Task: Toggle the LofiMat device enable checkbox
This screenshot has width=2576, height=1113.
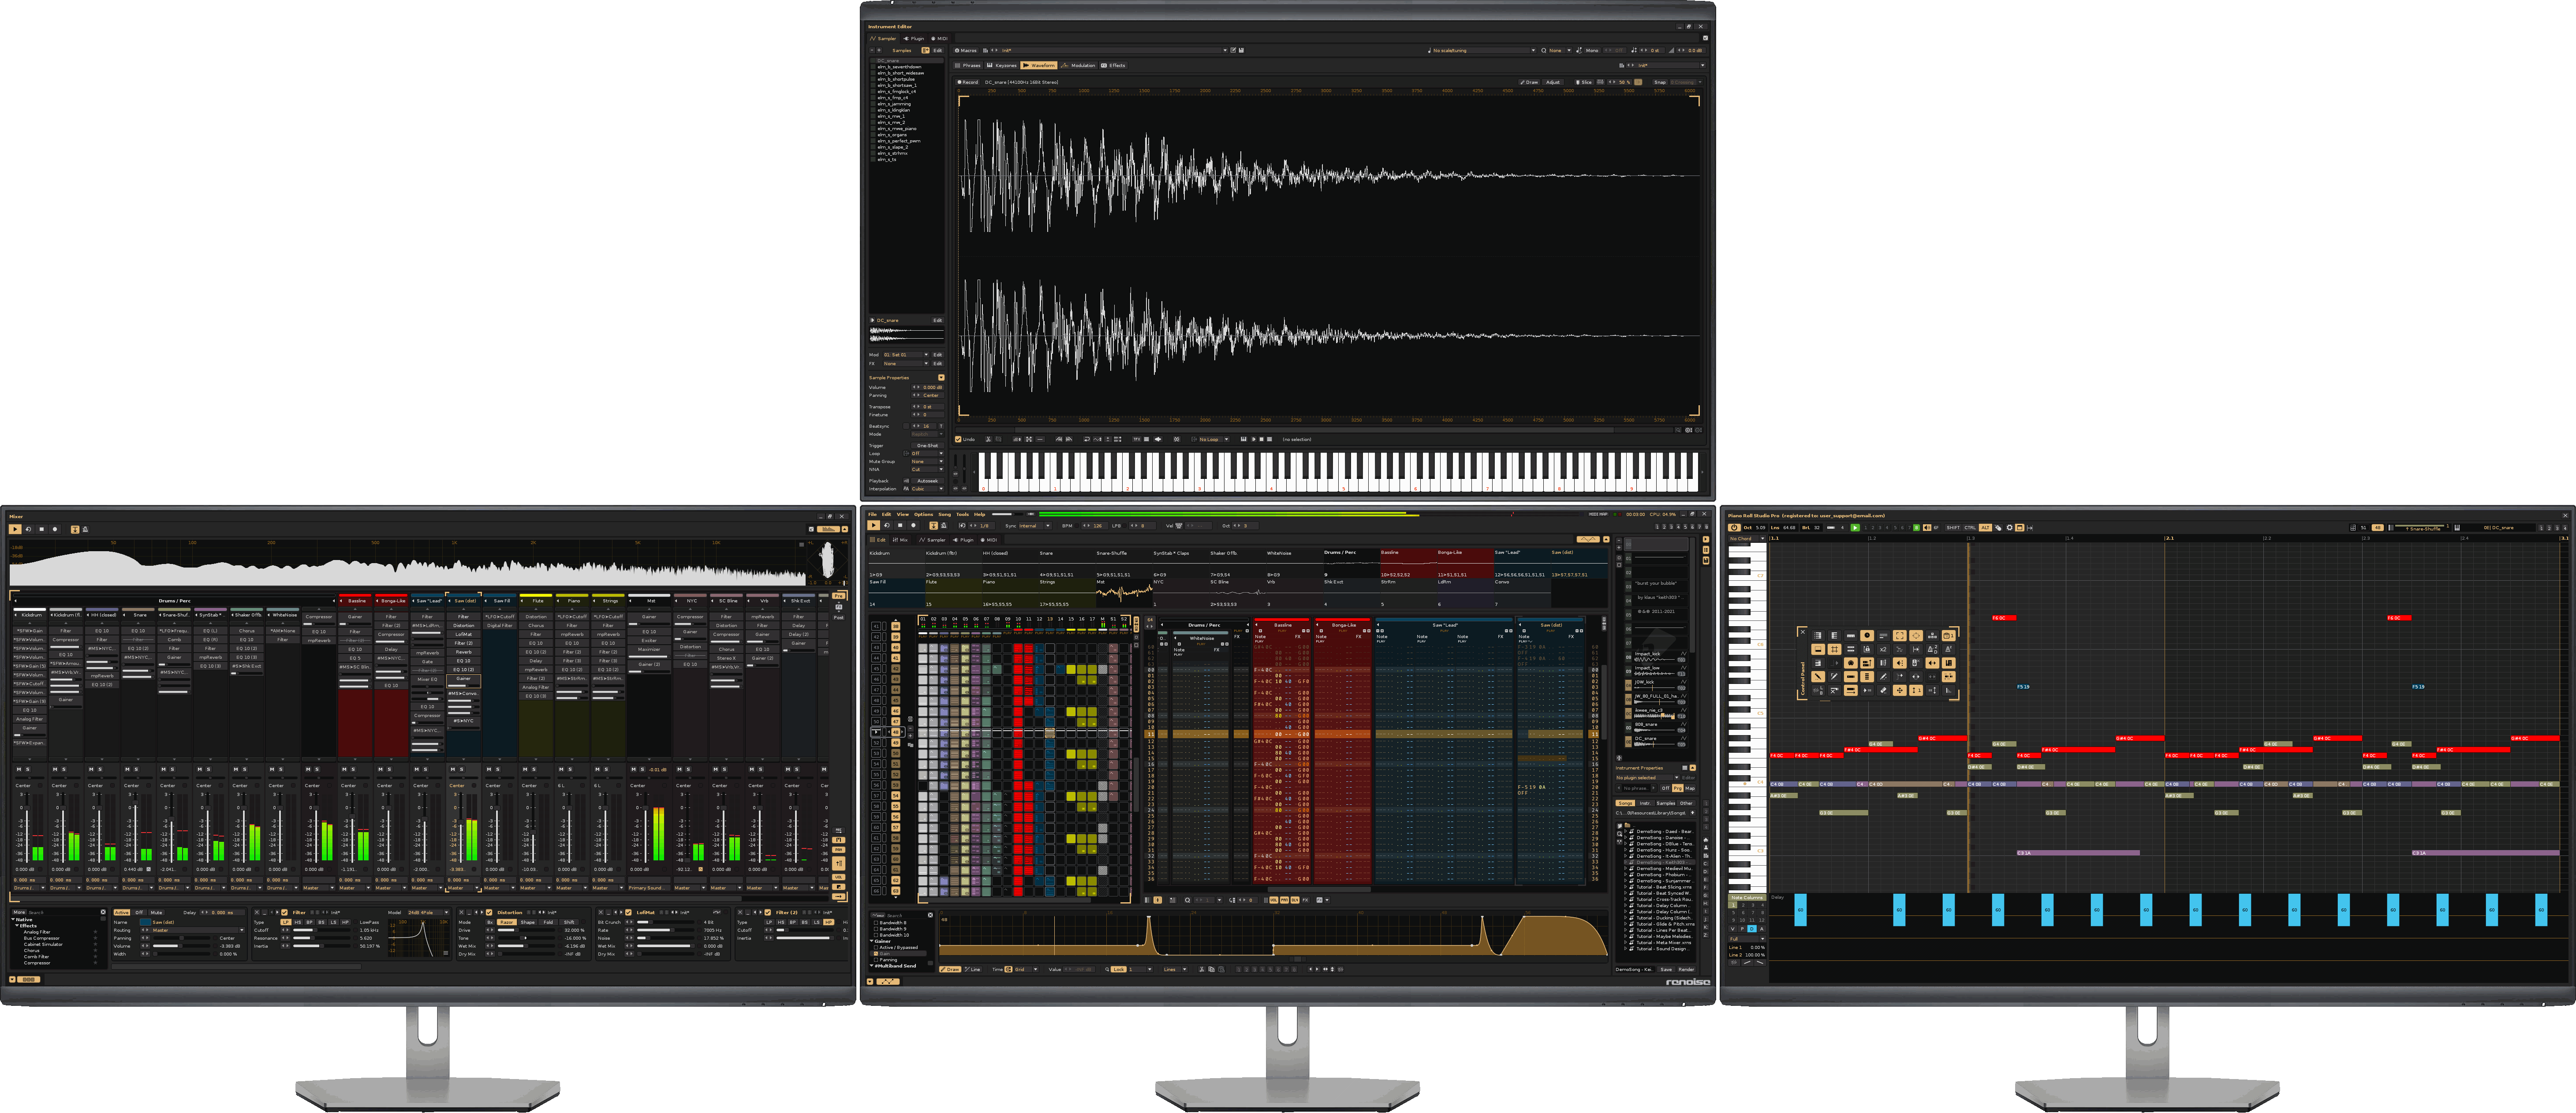Action: 628,912
